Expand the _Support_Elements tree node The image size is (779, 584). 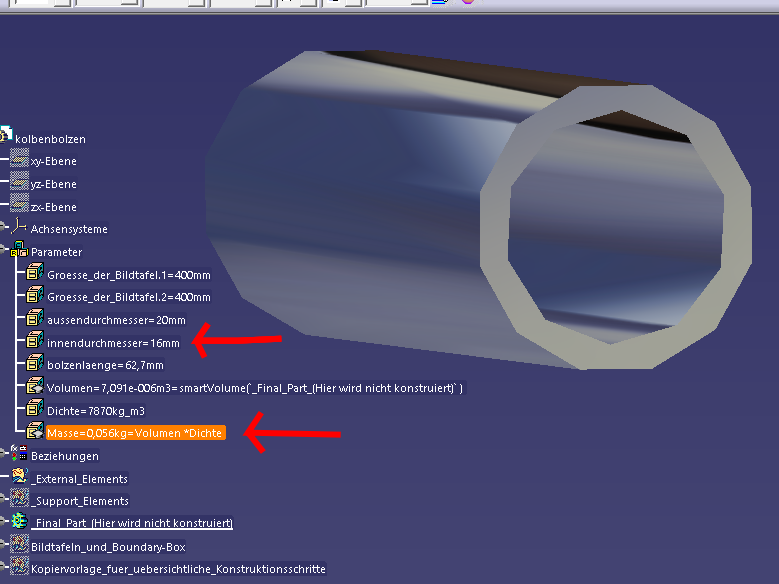[4, 501]
